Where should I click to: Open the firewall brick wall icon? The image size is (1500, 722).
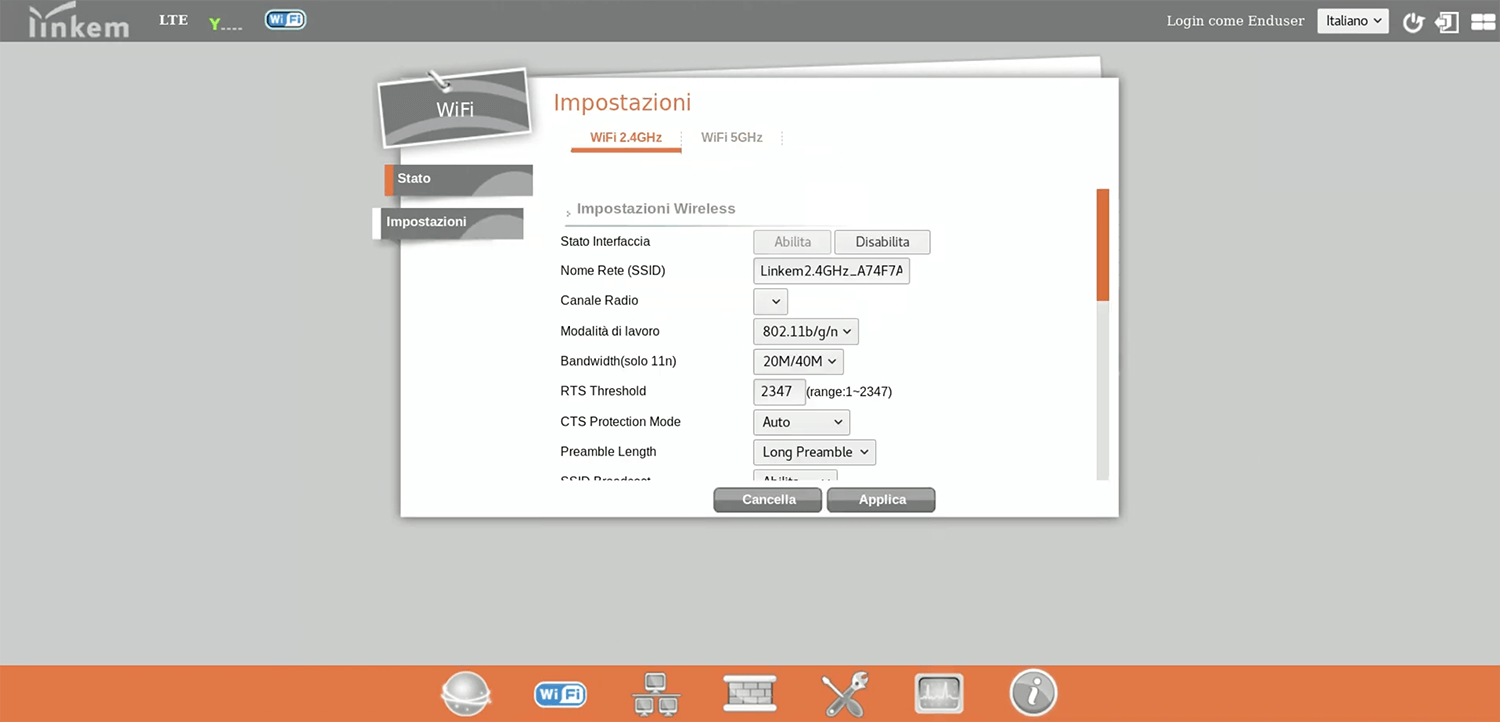pos(749,692)
